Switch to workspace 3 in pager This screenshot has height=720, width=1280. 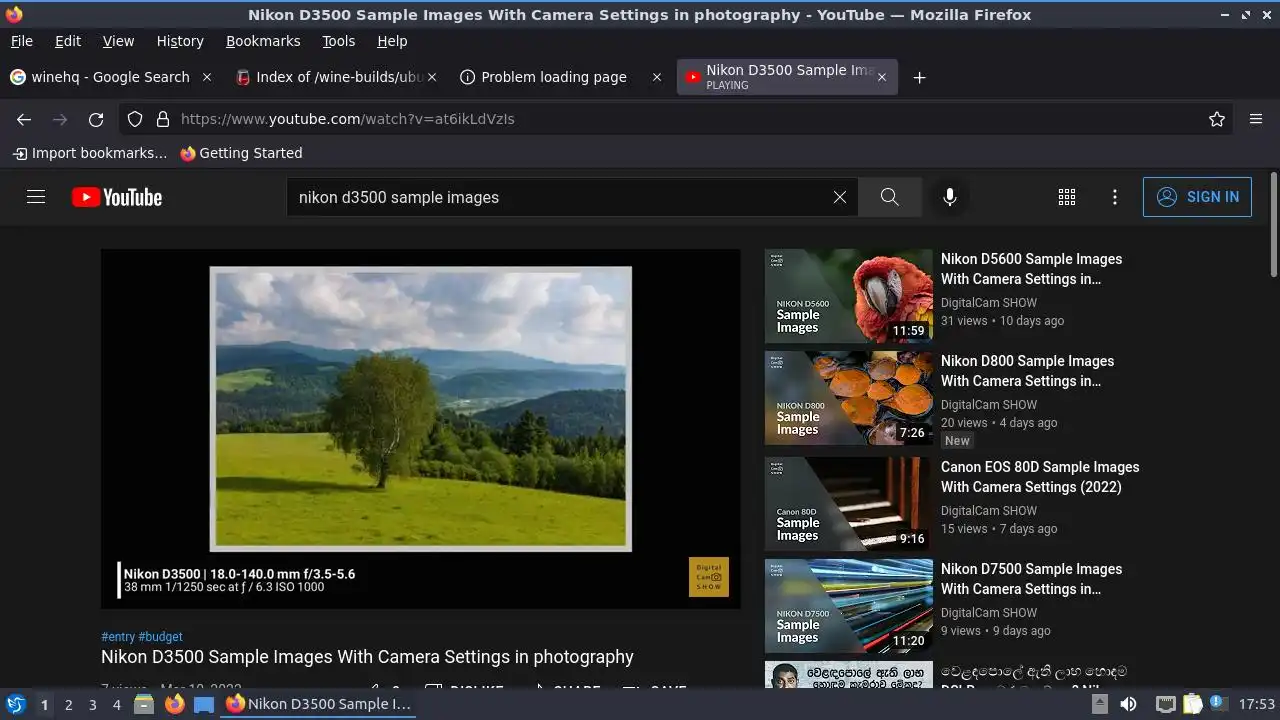[x=92, y=704]
